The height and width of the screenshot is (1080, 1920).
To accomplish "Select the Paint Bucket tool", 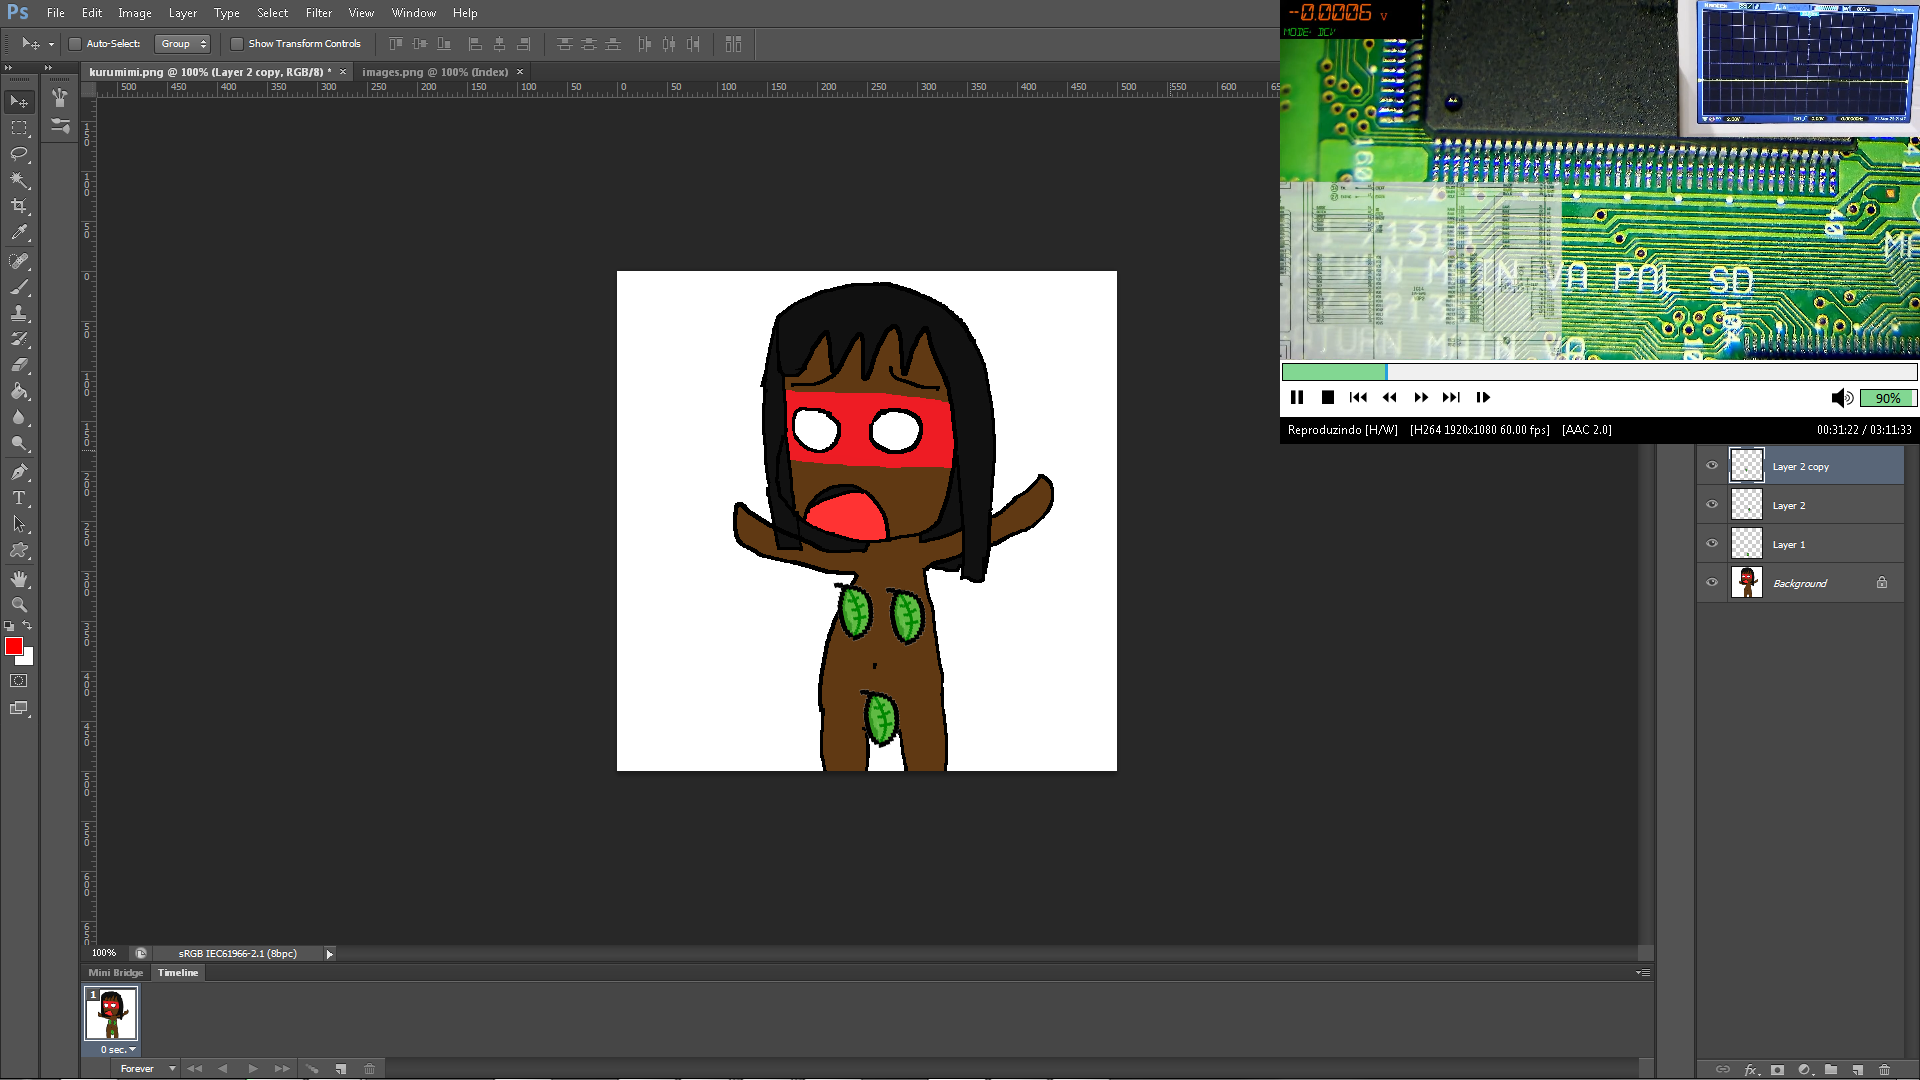I will (x=19, y=391).
